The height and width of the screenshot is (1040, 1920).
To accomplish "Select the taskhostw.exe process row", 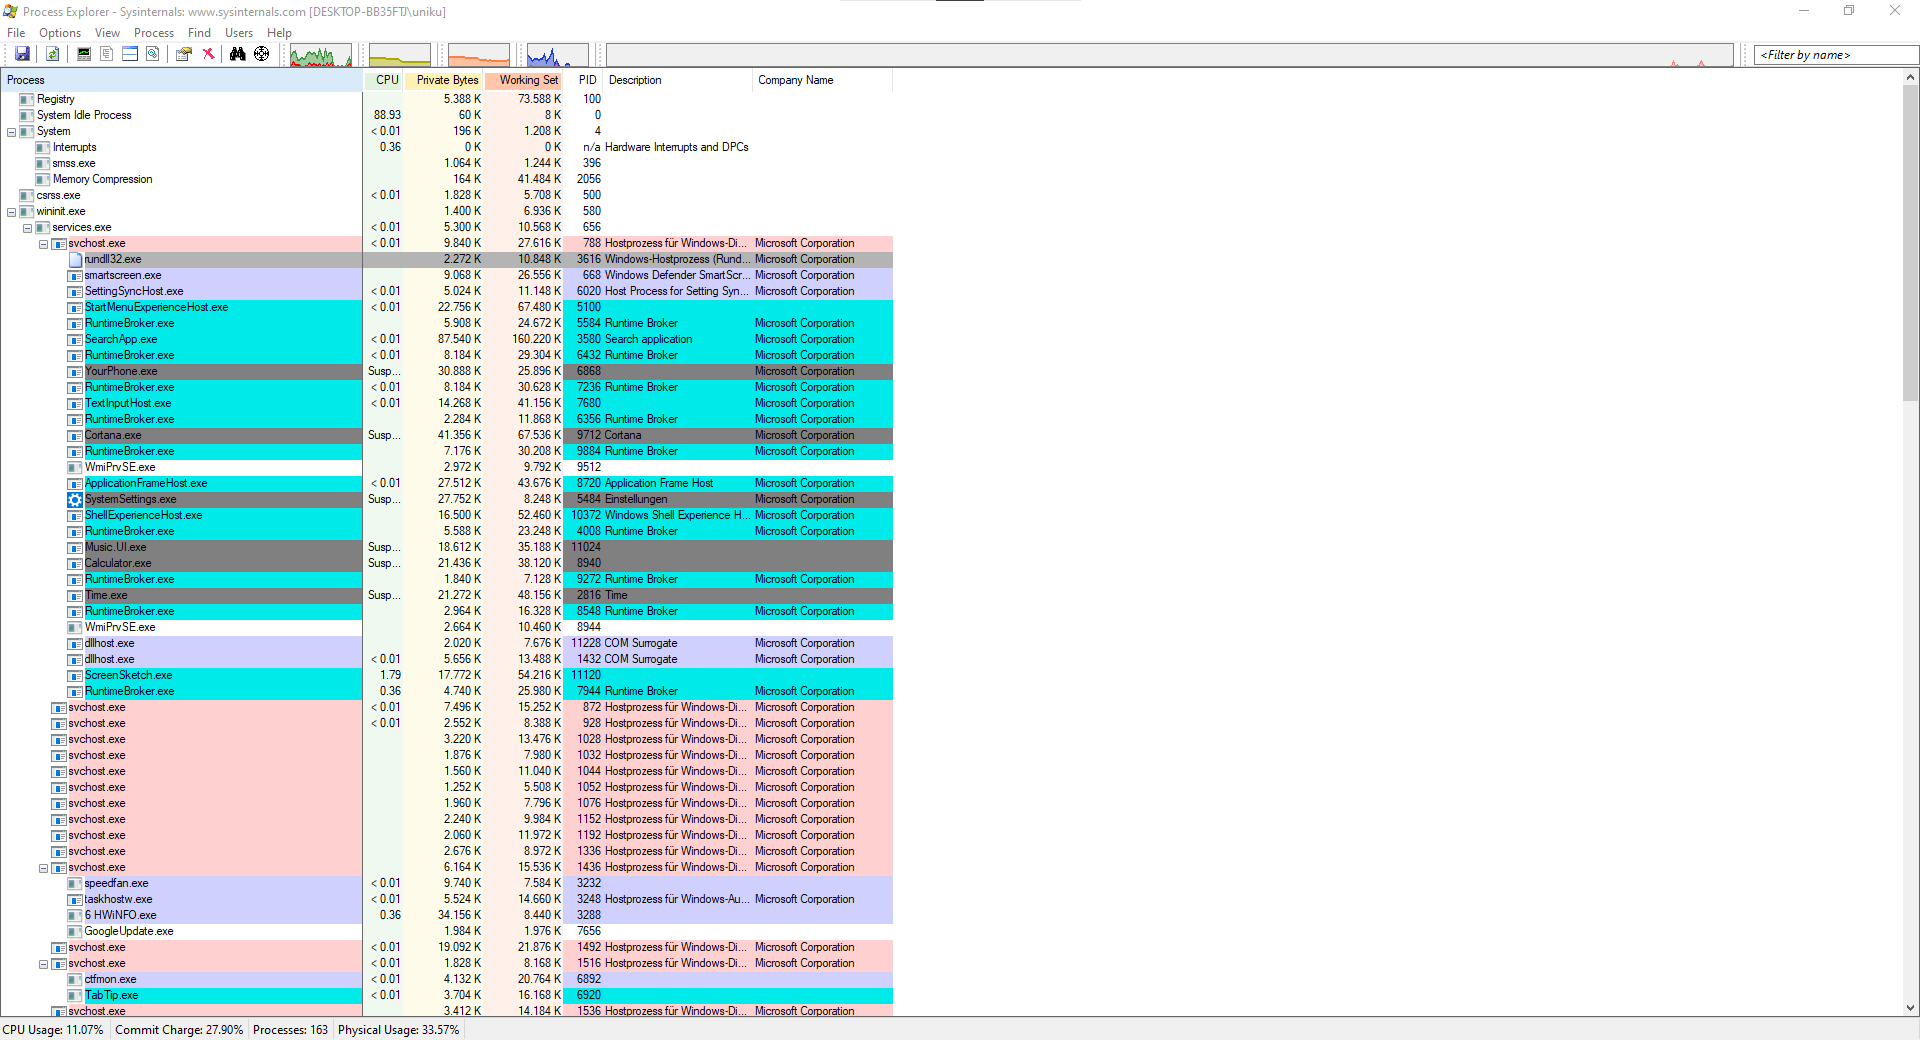I will (x=446, y=899).
